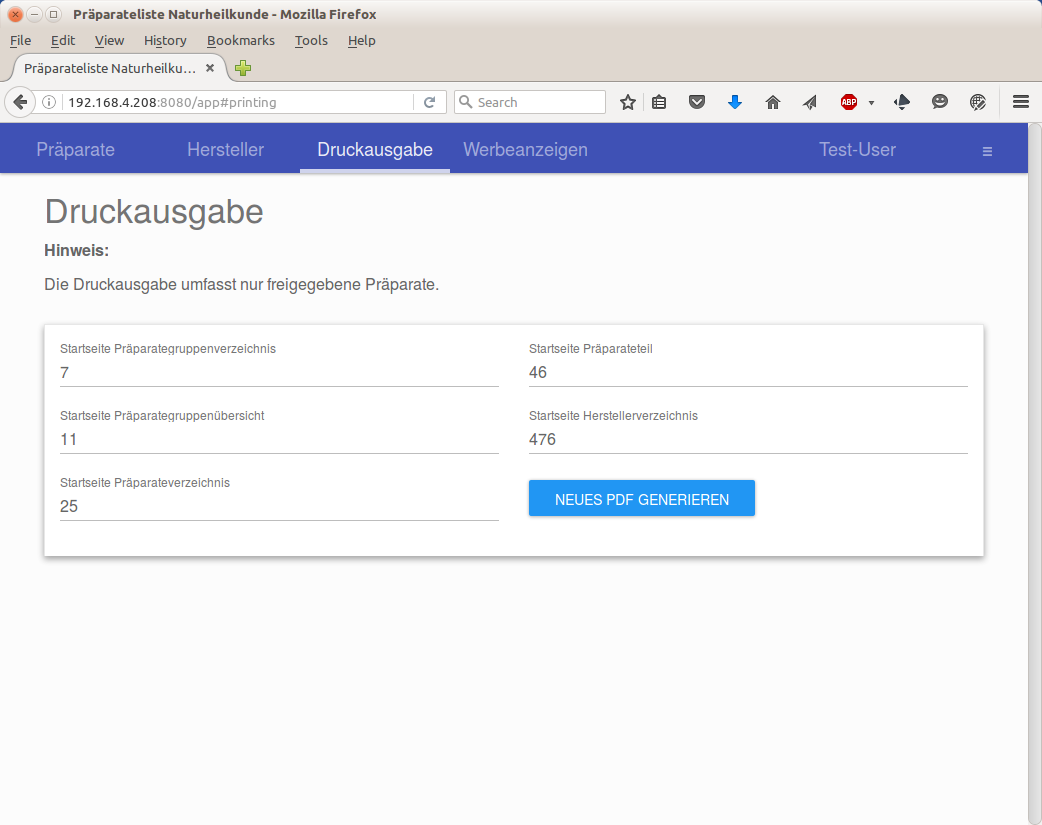The width and height of the screenshot is (1042, 825).
Task: Expand the Adblock Plus dropdown arrow
Action: (871, 103)
